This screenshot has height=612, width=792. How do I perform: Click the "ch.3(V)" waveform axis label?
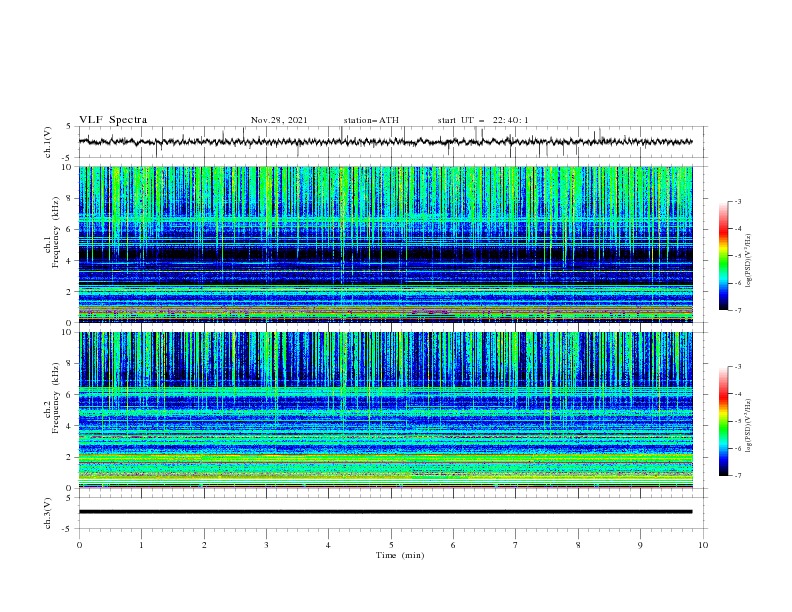(48, 513)
